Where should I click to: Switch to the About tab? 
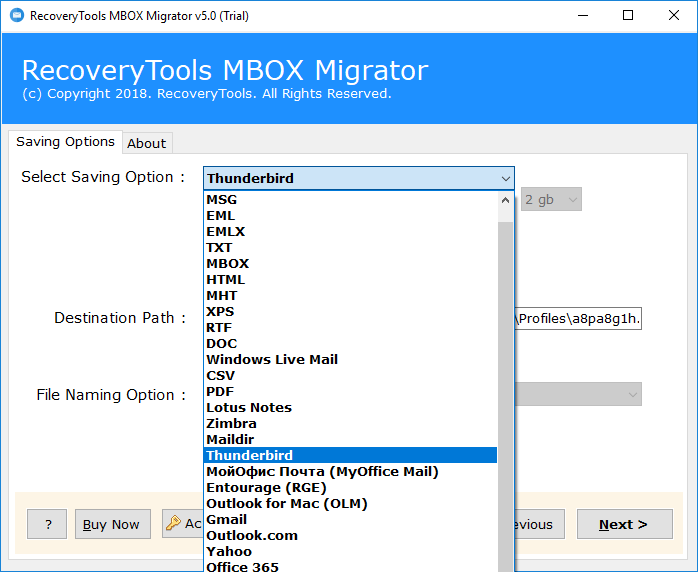coord(147,143)
